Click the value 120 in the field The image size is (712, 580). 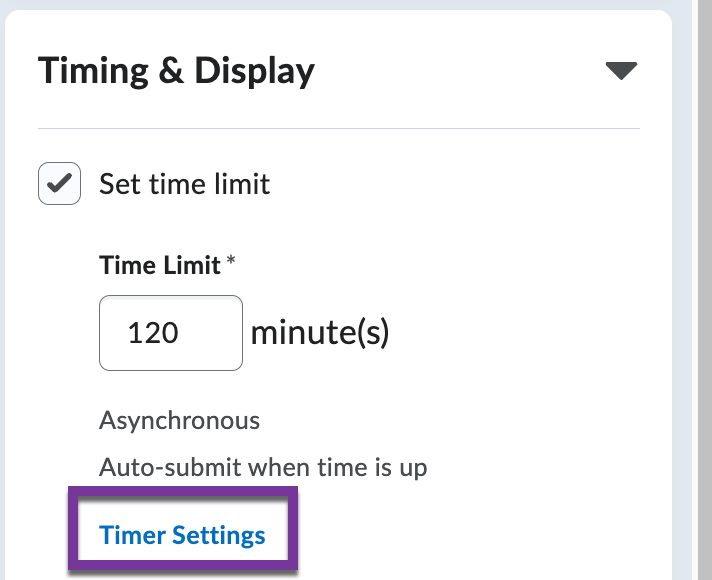[153, 333]
